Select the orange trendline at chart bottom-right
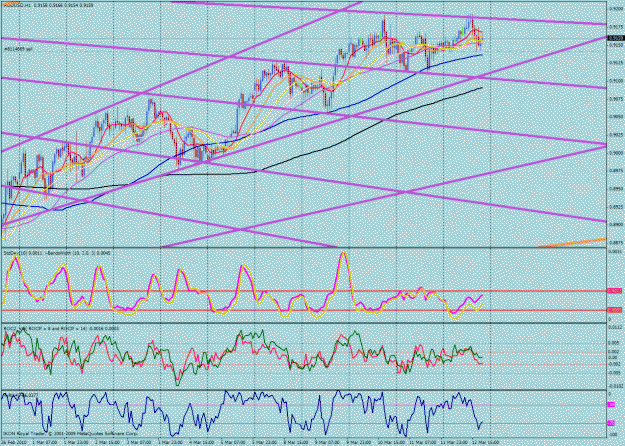625x446 pixels. (573, 242)
